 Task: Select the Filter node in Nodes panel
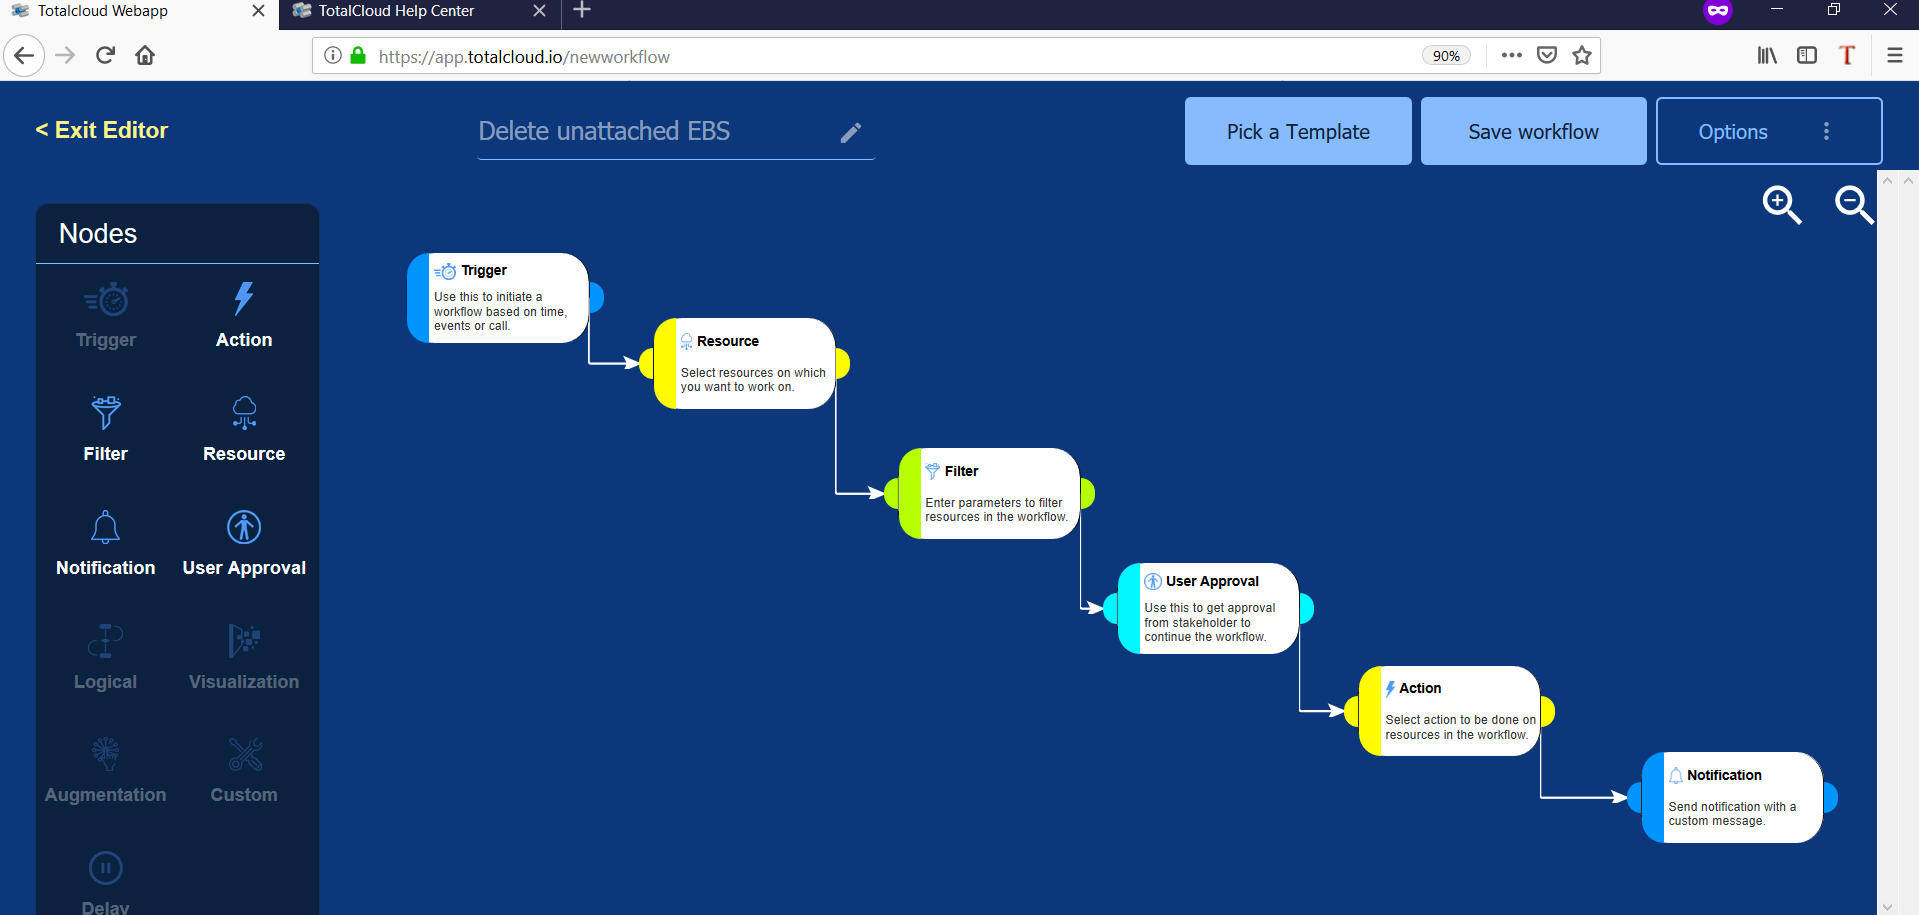point(106,430)
